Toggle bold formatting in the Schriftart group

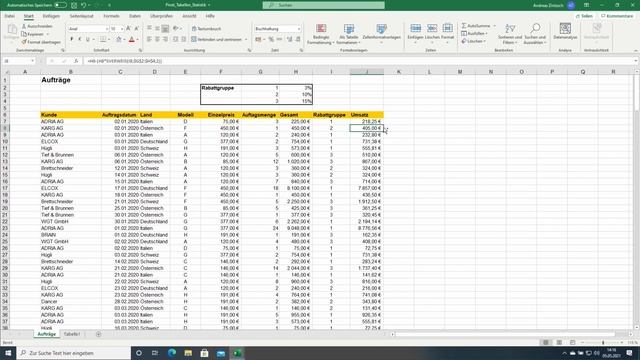(x=72, y=39)
